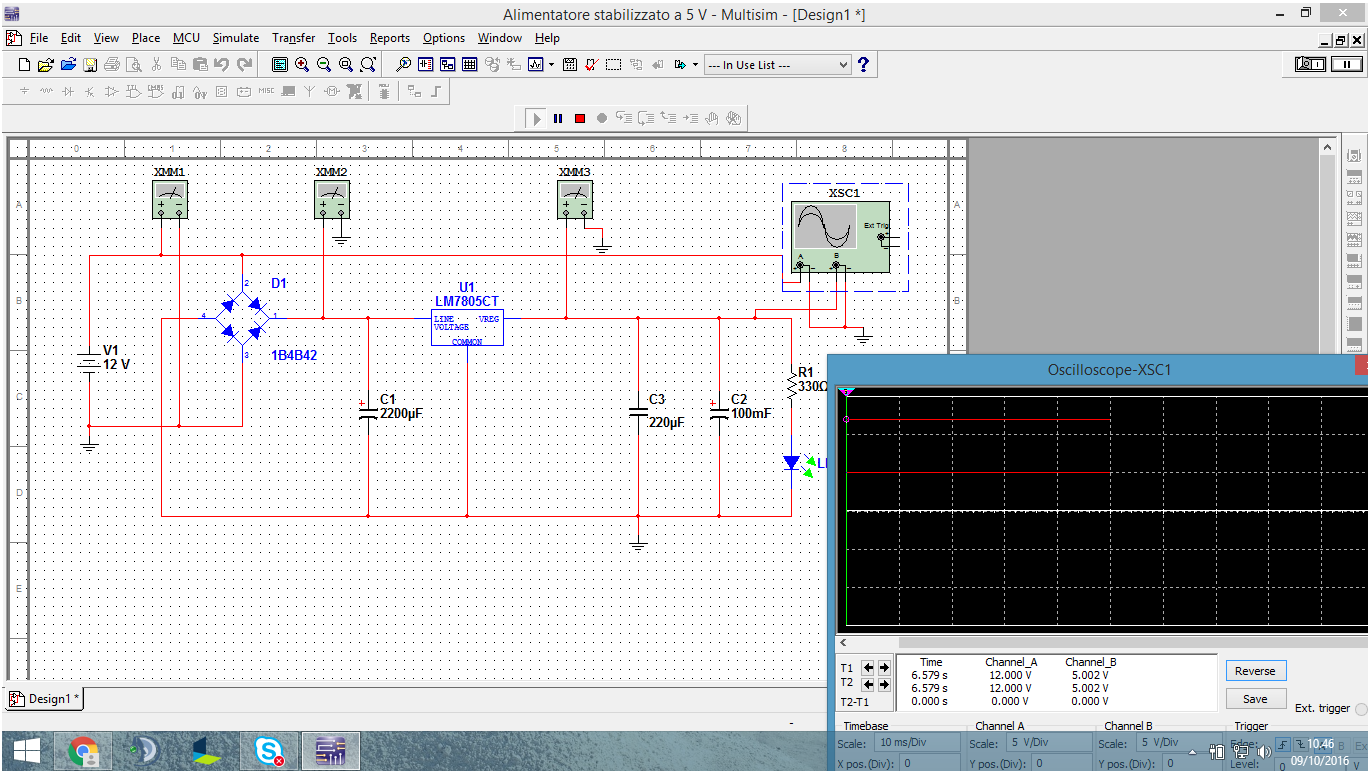The width and height of the screenshot is (1371, 773).
Task: Open the Grapher icon dropdown arrow
Action: [551, 65]
